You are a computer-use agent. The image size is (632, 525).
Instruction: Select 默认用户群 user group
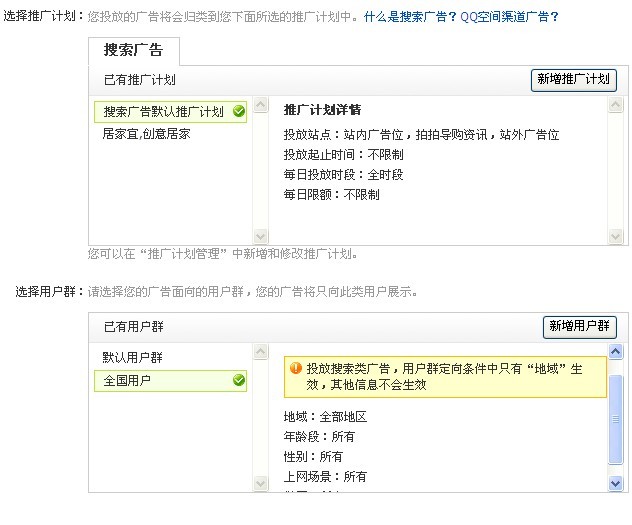pos(133,357)
